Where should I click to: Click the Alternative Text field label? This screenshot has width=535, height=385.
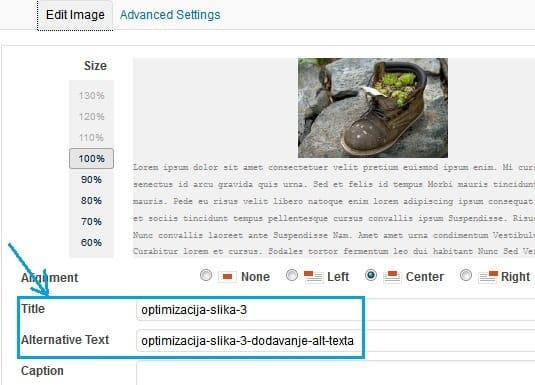point(65,340)
